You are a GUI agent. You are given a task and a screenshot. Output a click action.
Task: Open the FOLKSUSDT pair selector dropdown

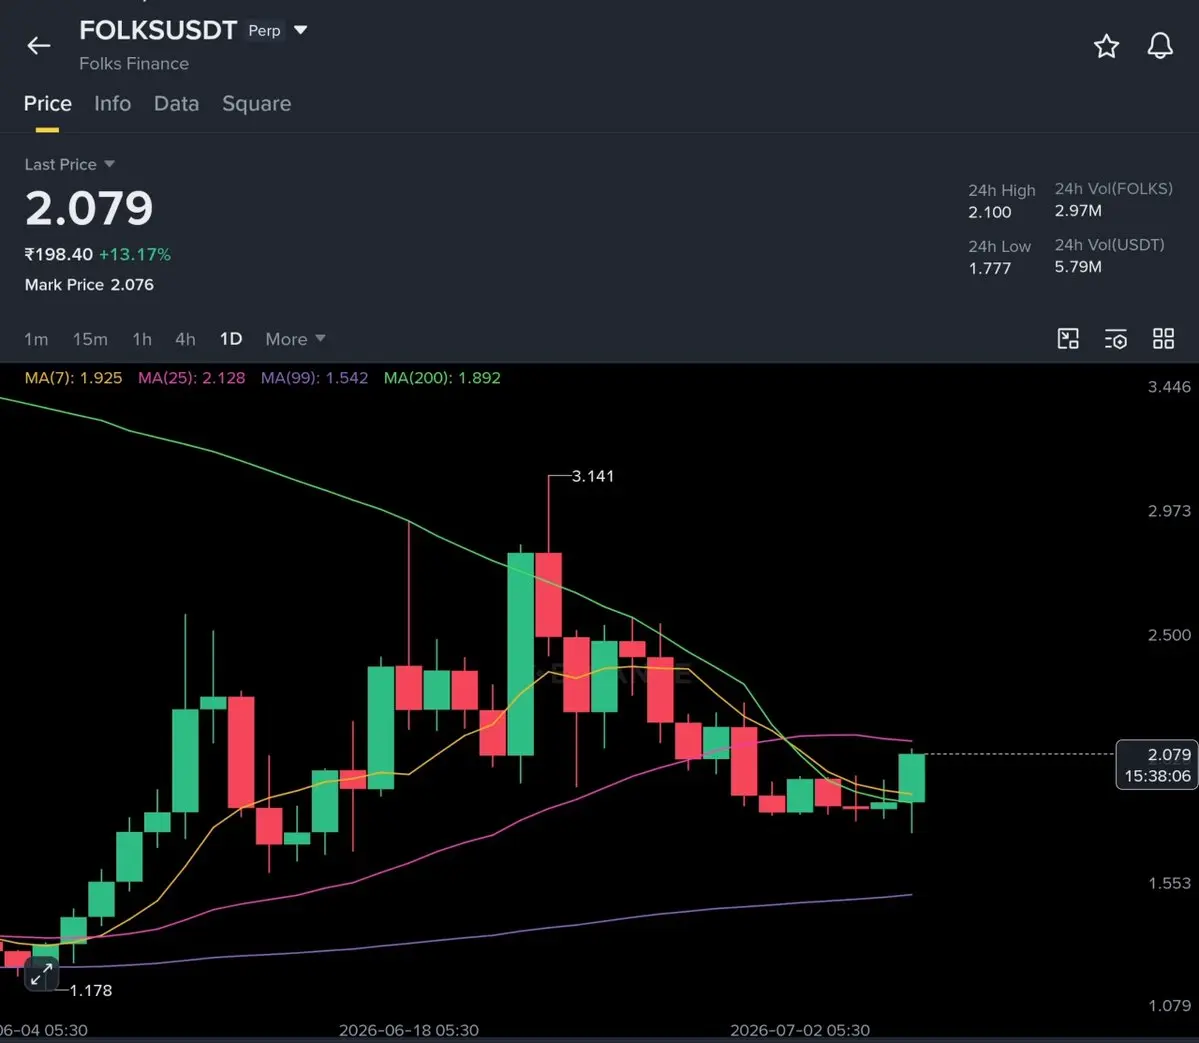click(x=301, y=30)
